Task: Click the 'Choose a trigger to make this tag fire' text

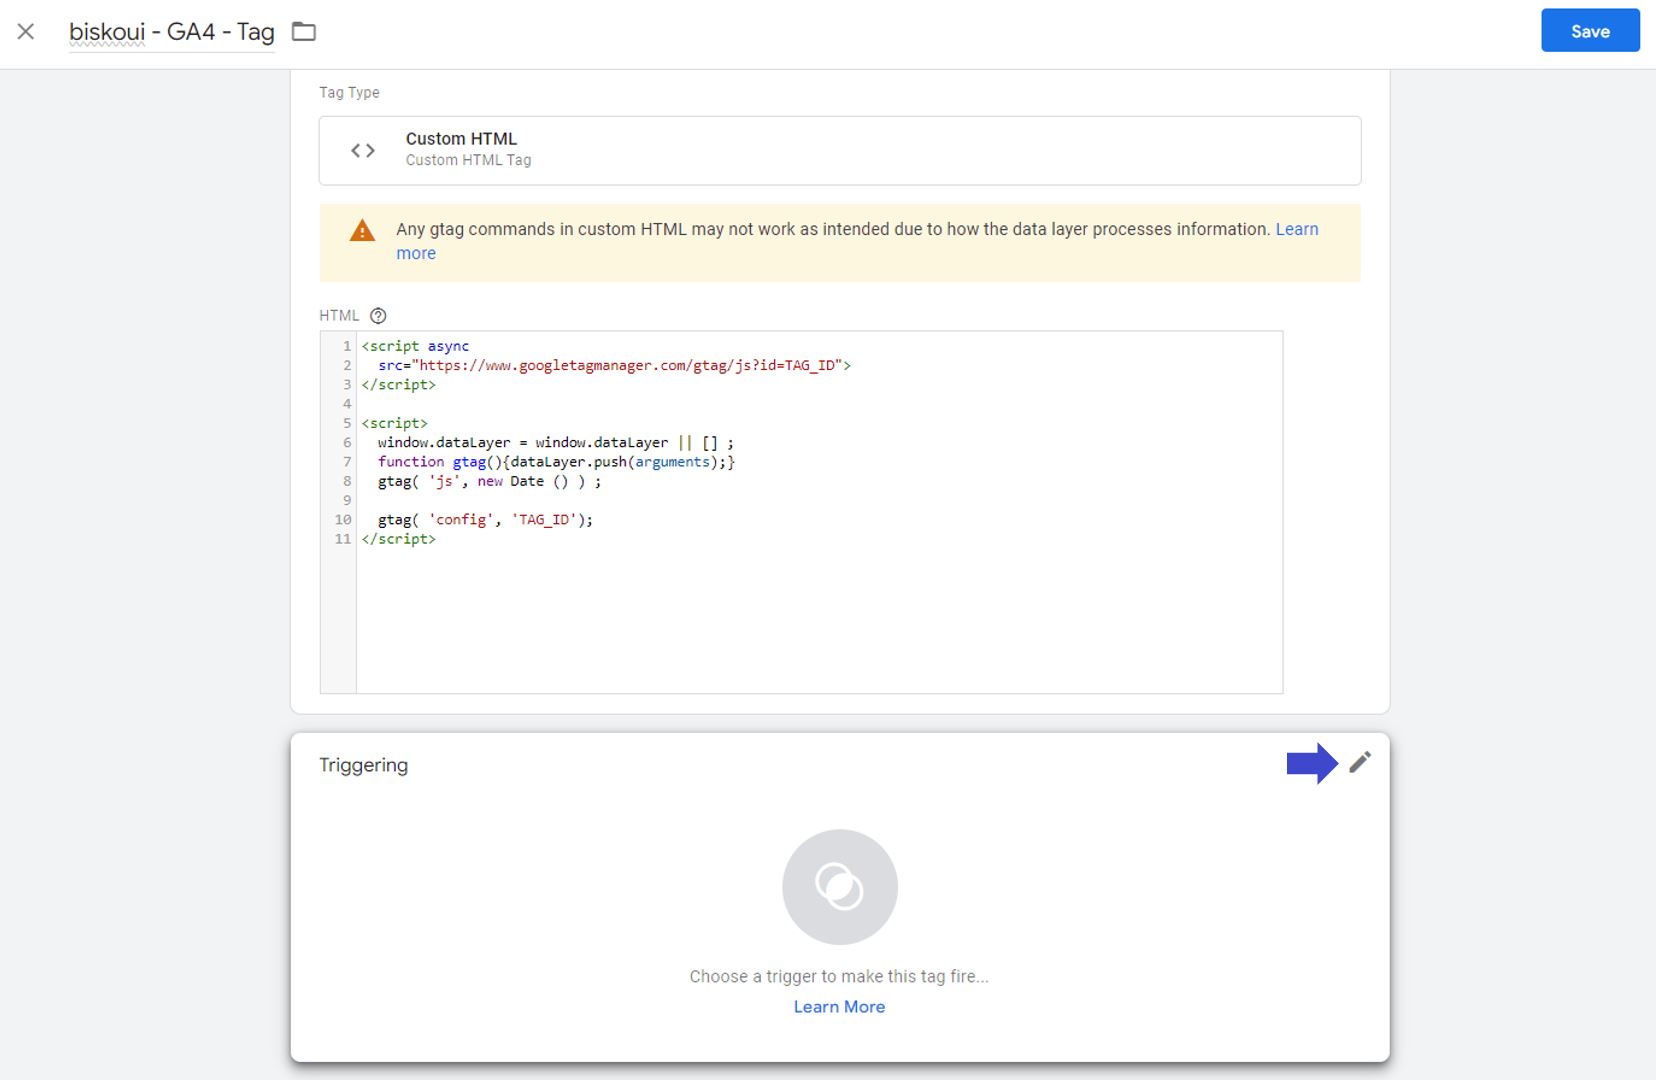Action: 839,976
